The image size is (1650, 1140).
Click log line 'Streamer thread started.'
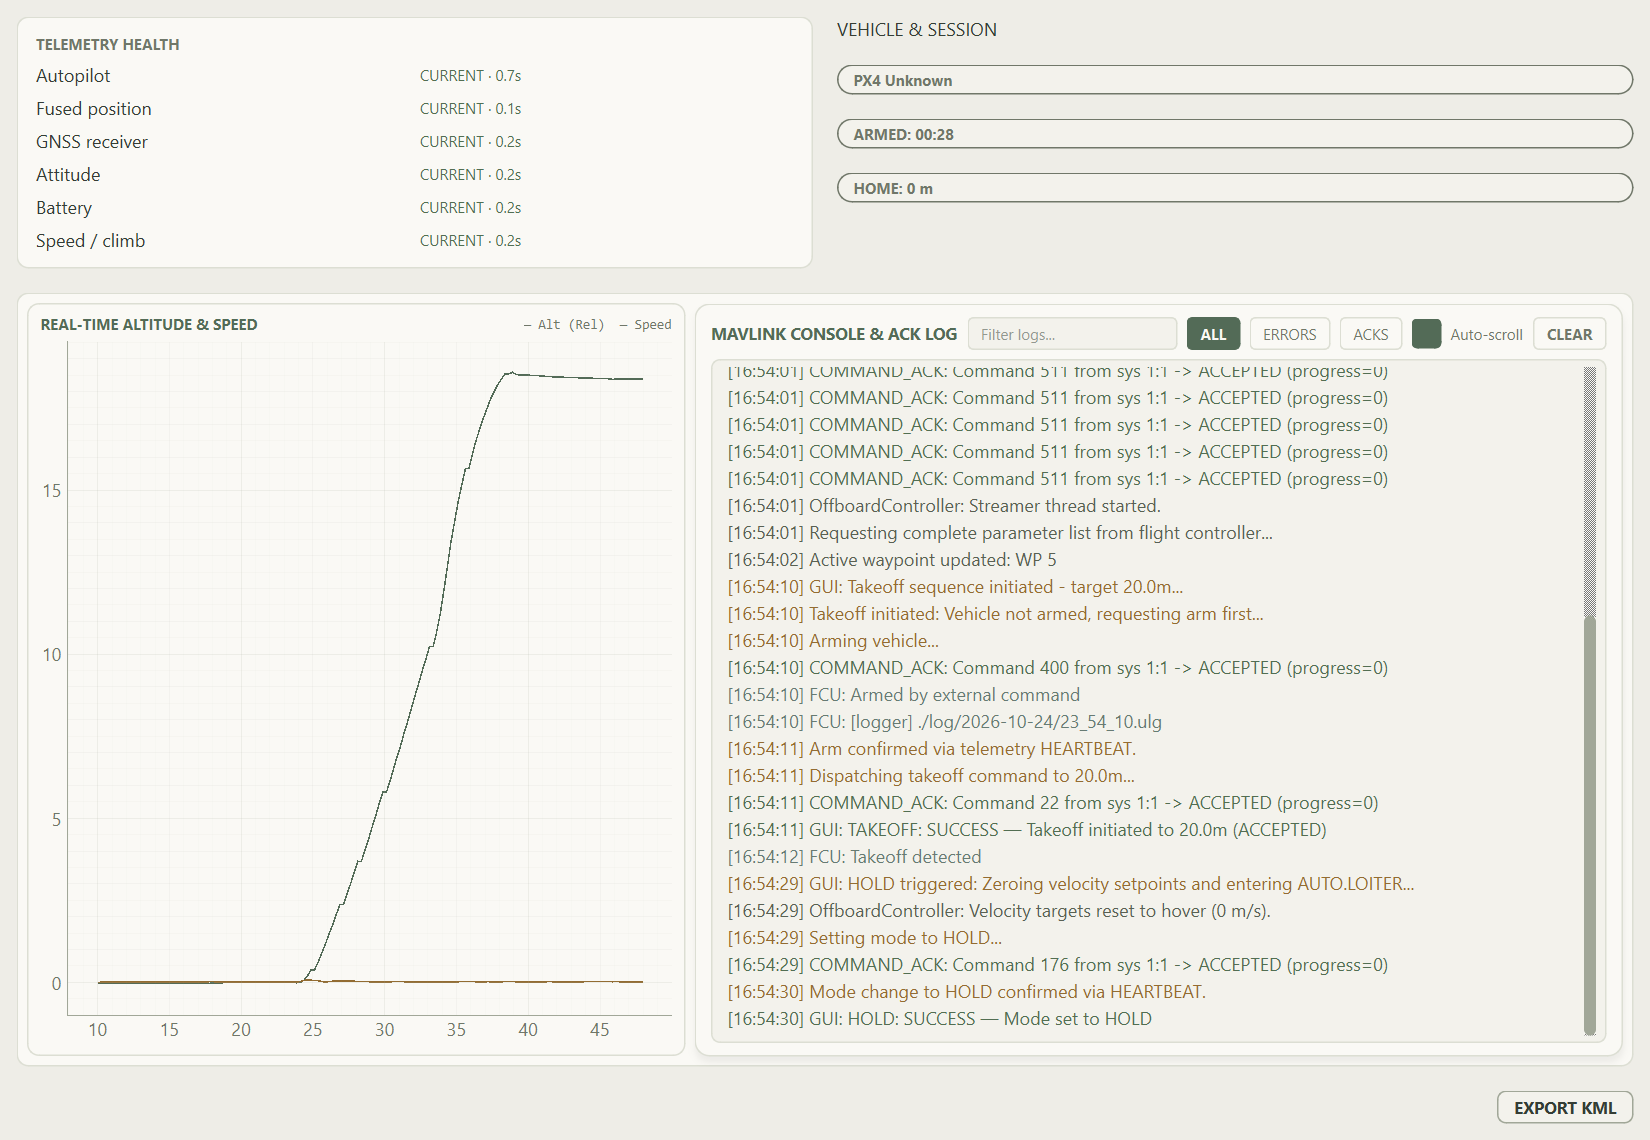coord(944,506)
